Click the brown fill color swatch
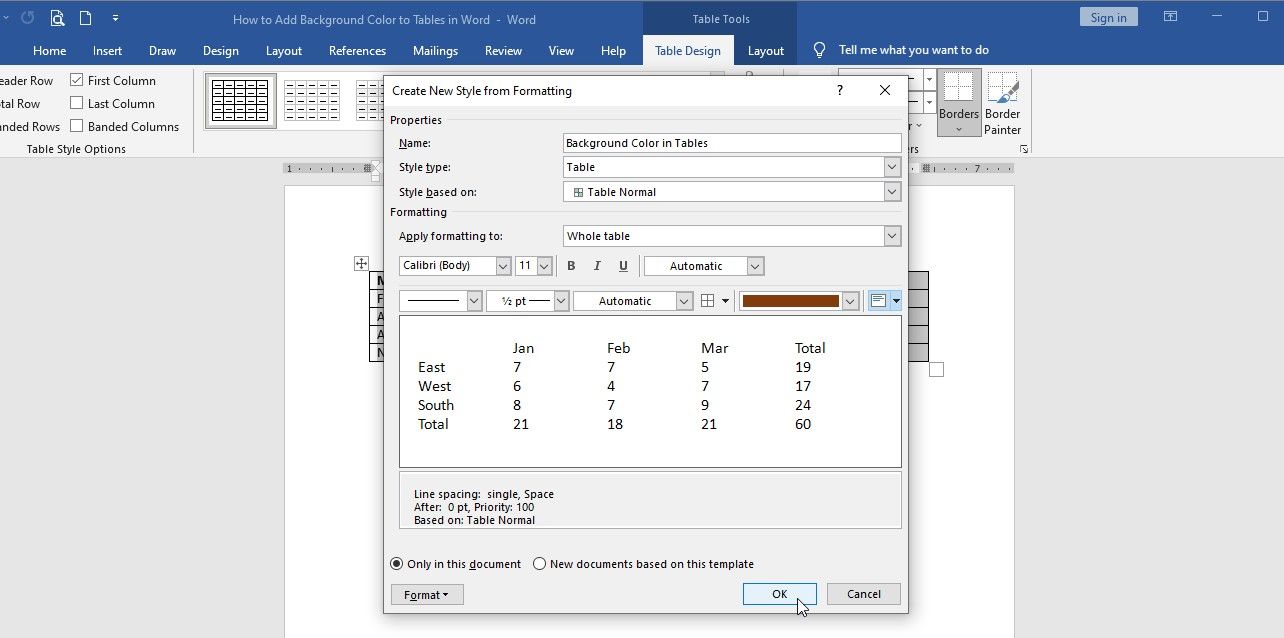 790,301
